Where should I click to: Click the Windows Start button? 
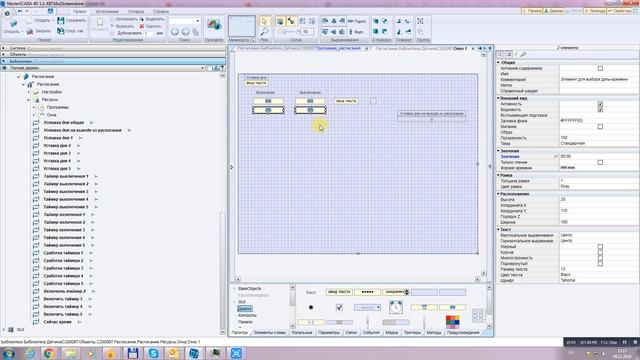(8, 353)
